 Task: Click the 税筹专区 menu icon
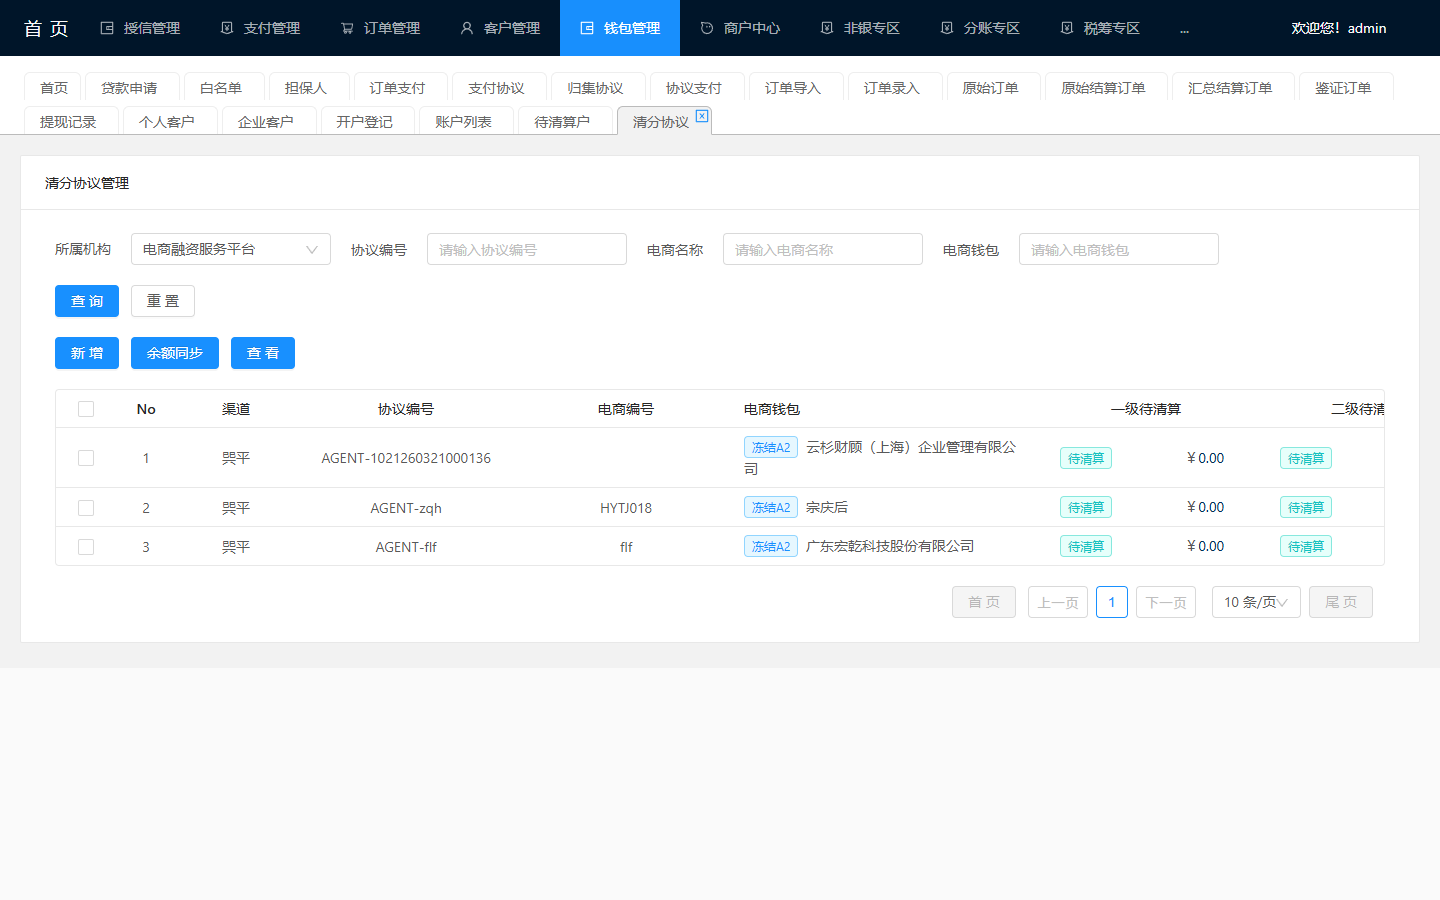click(1067, 28)
